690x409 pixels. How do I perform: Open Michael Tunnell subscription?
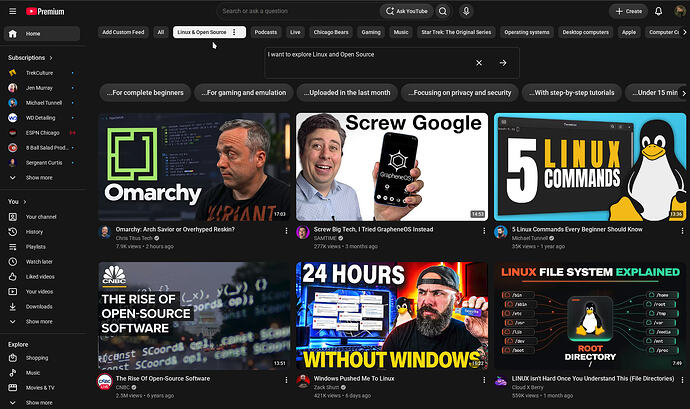click(42, 103)
